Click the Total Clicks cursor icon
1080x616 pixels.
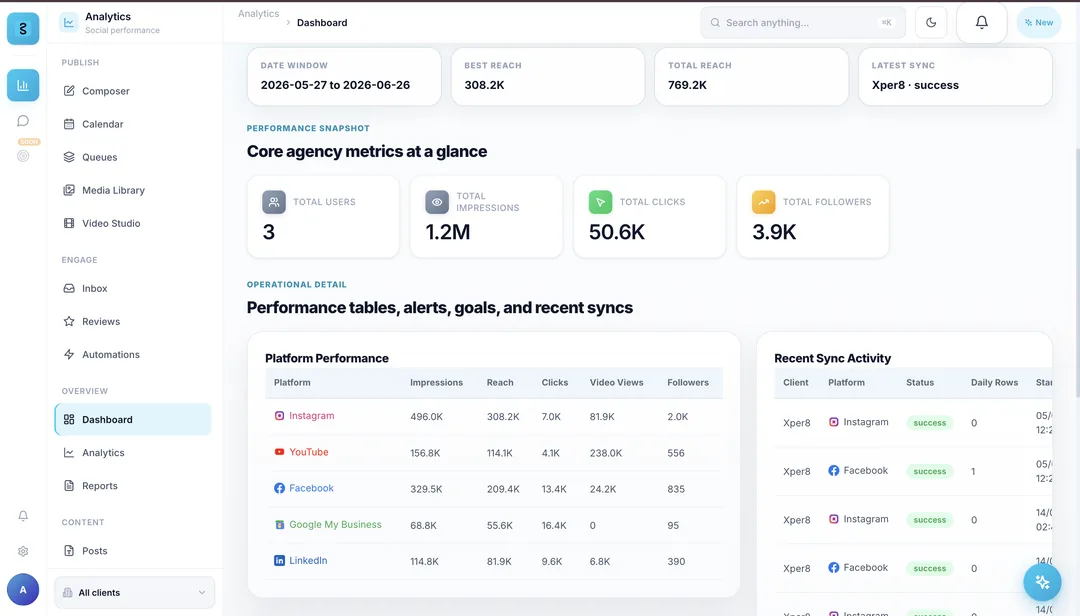(x=601, y=202)
